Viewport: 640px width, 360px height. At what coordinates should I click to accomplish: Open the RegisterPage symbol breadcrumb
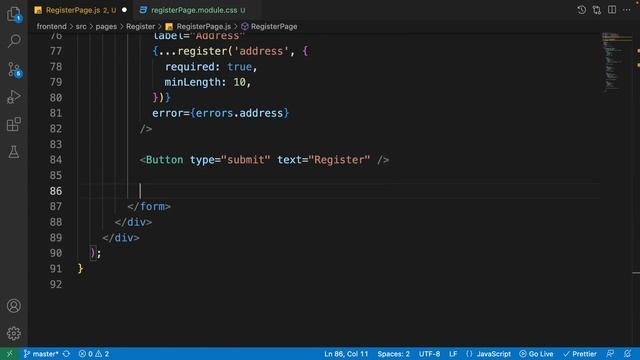[x=269, y=27]
